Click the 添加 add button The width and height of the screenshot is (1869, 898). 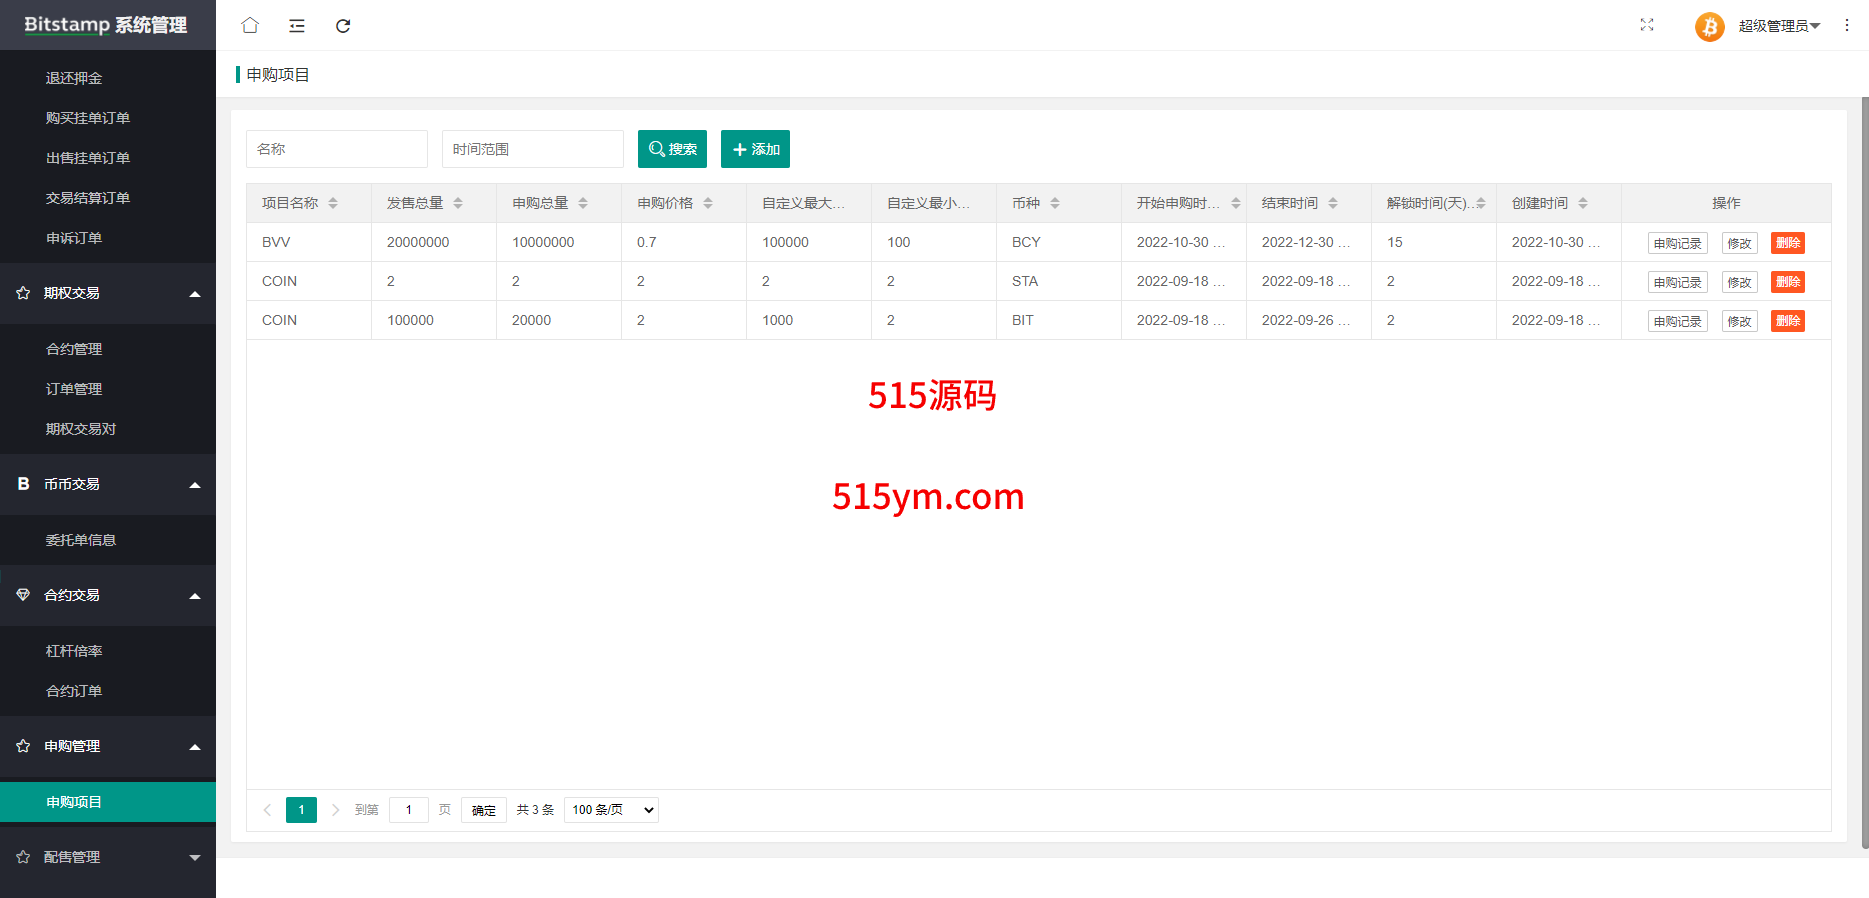pyautogui.click(x=755, y=149)
